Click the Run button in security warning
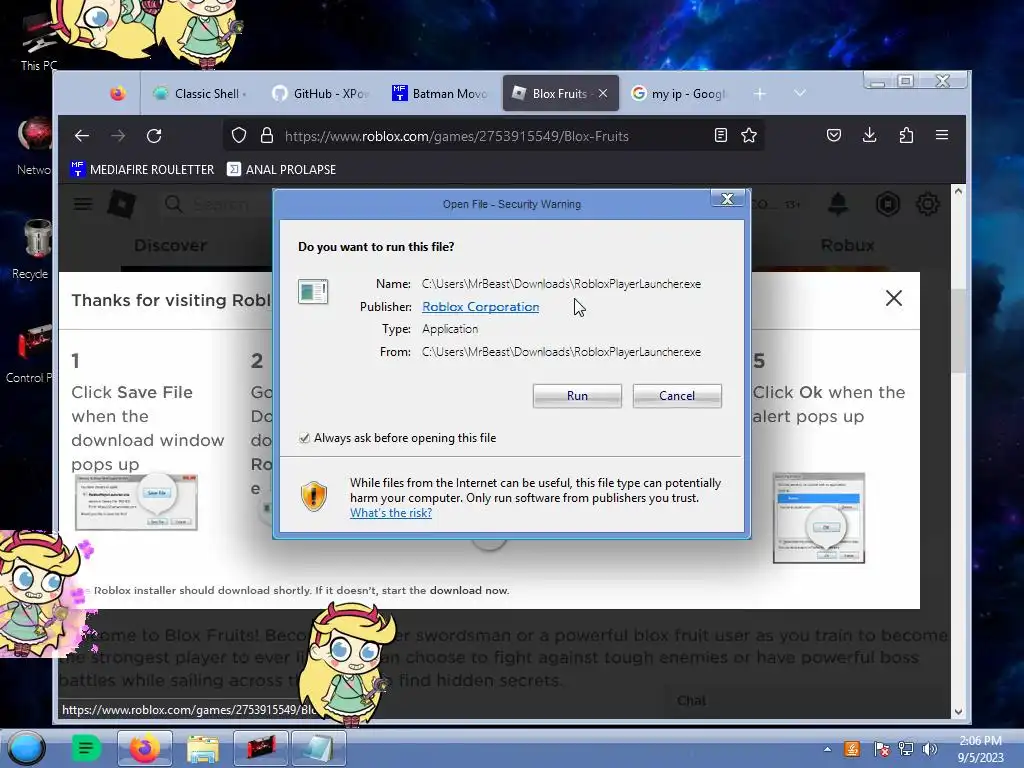 pyautogui.click(x=577, y=396)
